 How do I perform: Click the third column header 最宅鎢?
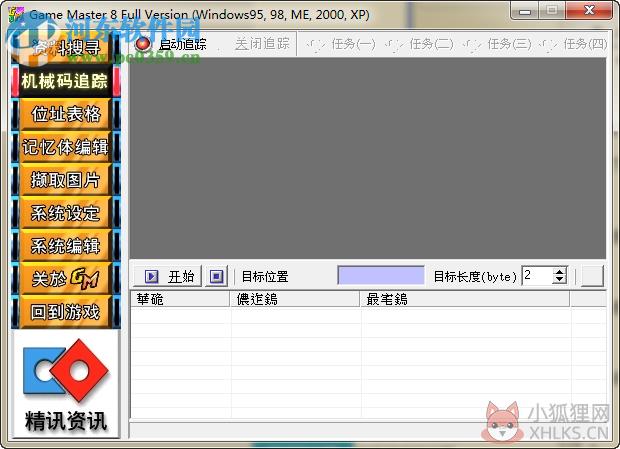(465, 299)
